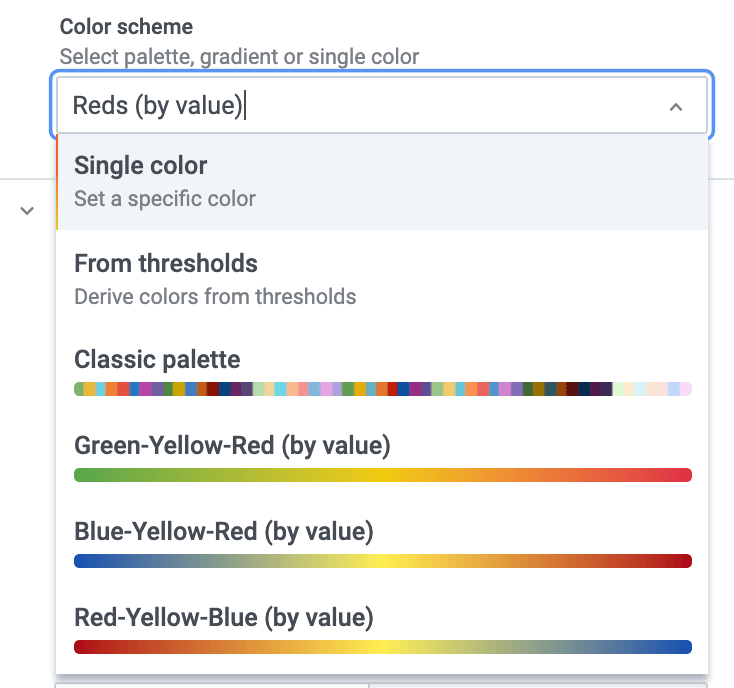
Task: Click the "Select palette, gradient or single color" hint
Action: point(239,57)
